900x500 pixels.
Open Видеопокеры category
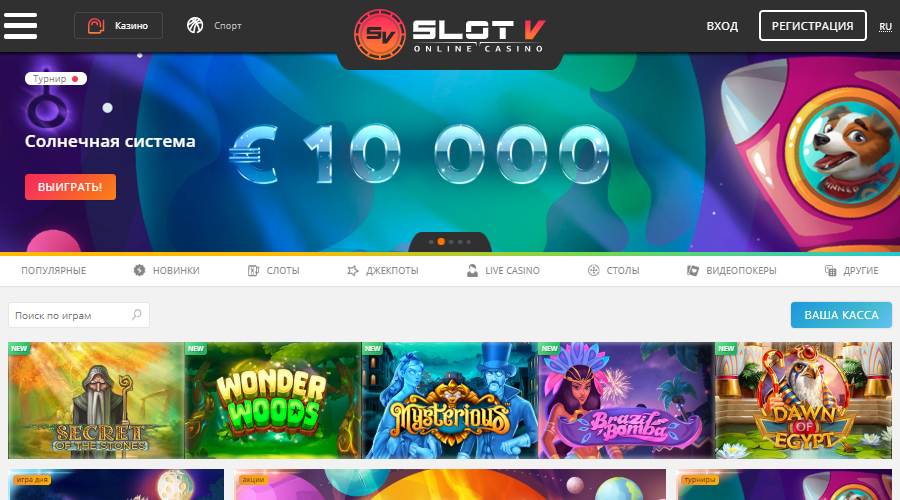[x=732, y=270]
